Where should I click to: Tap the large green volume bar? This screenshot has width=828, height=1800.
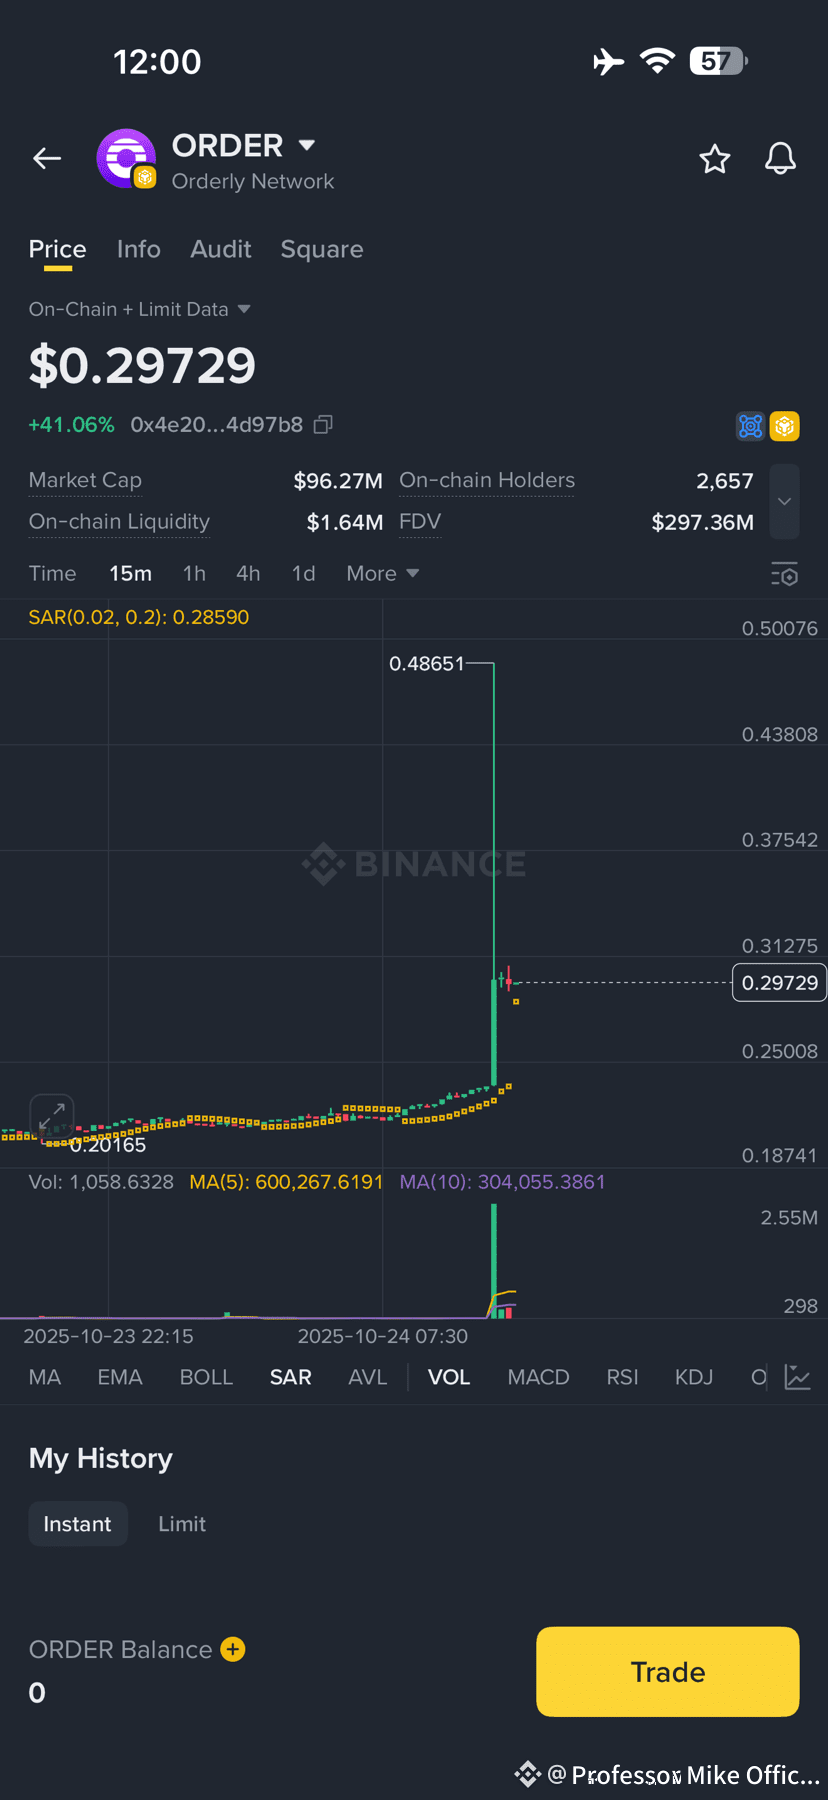click(494, 1261)
